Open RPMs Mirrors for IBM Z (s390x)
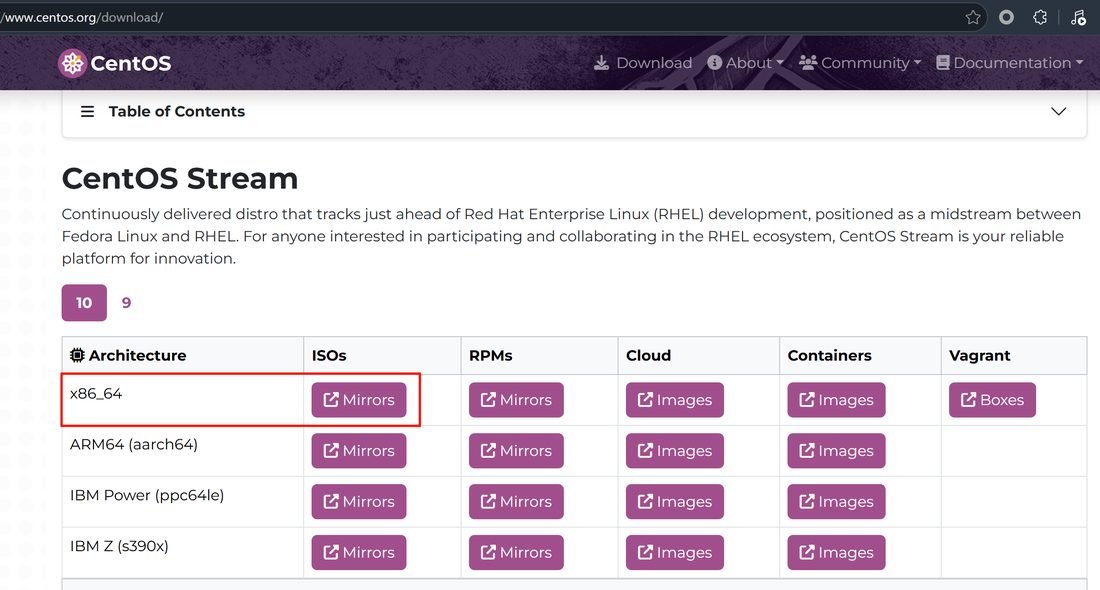Viewport: 1100px width, 590px height. pyautogui.click(x=516, y=553)
